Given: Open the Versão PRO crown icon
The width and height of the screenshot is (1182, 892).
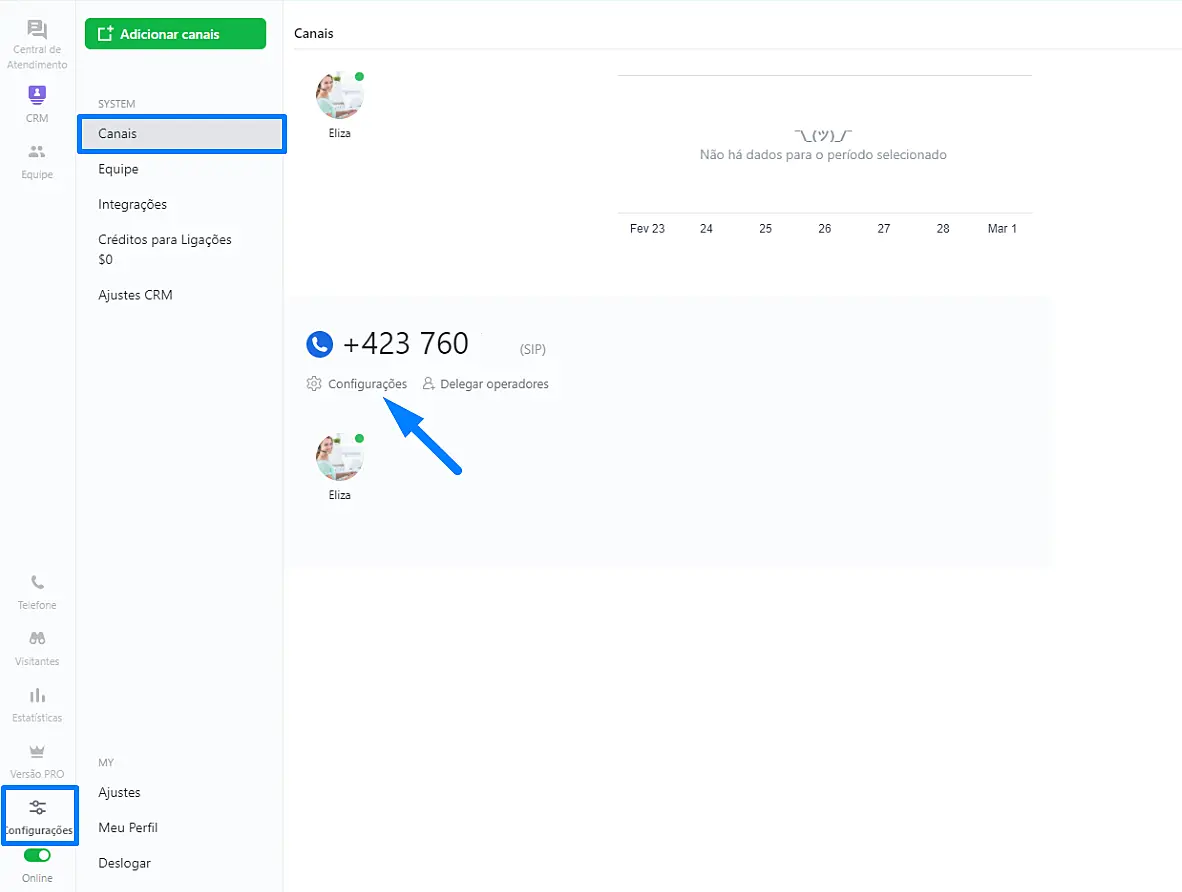Looking at the screenshot, I should pos(37,752).
